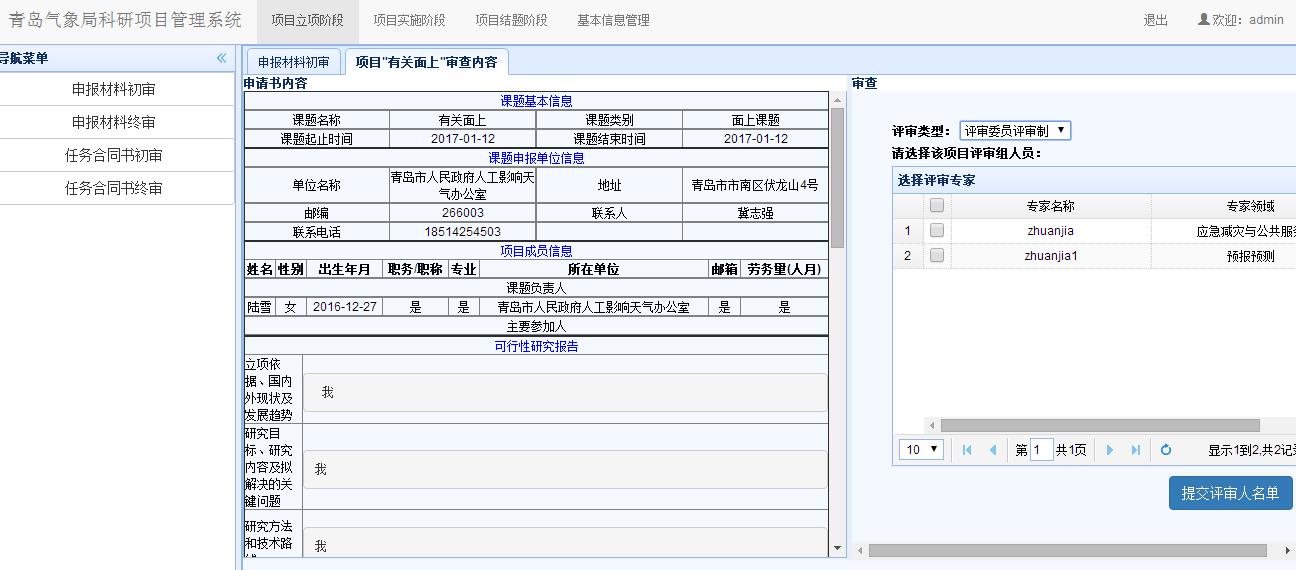Click row number 1 in expert table
The image size is (1296, 570).
(x=908, y=231)
